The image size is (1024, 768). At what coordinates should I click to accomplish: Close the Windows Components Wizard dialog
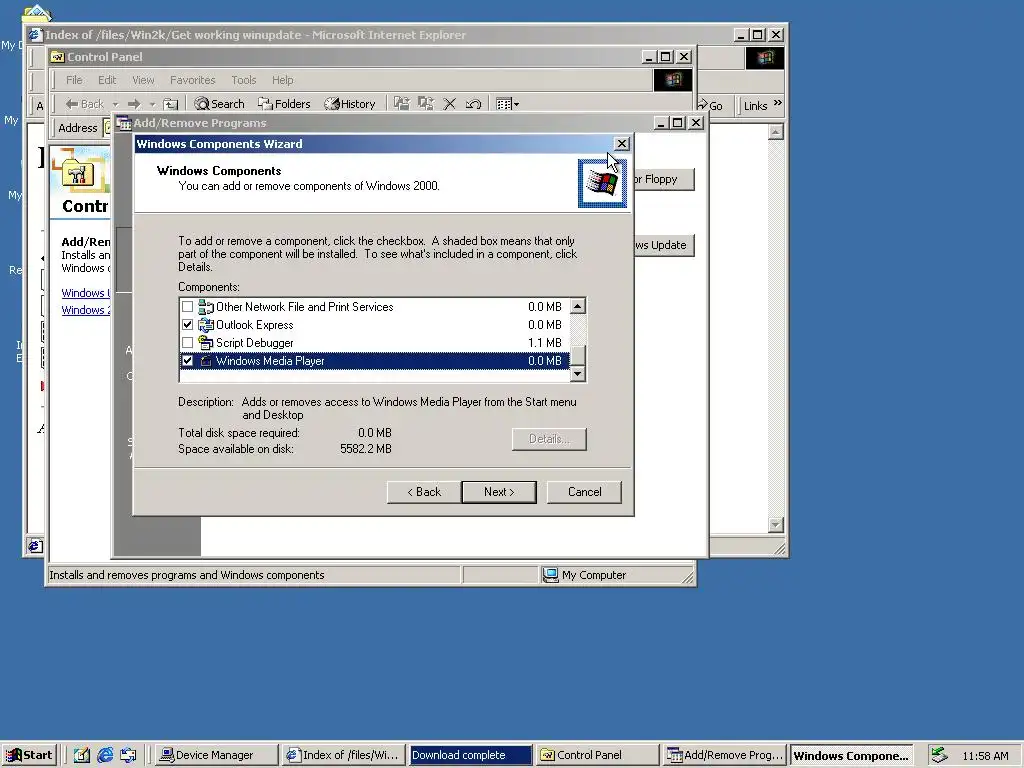pyautogui.click(x=621, y=144)
